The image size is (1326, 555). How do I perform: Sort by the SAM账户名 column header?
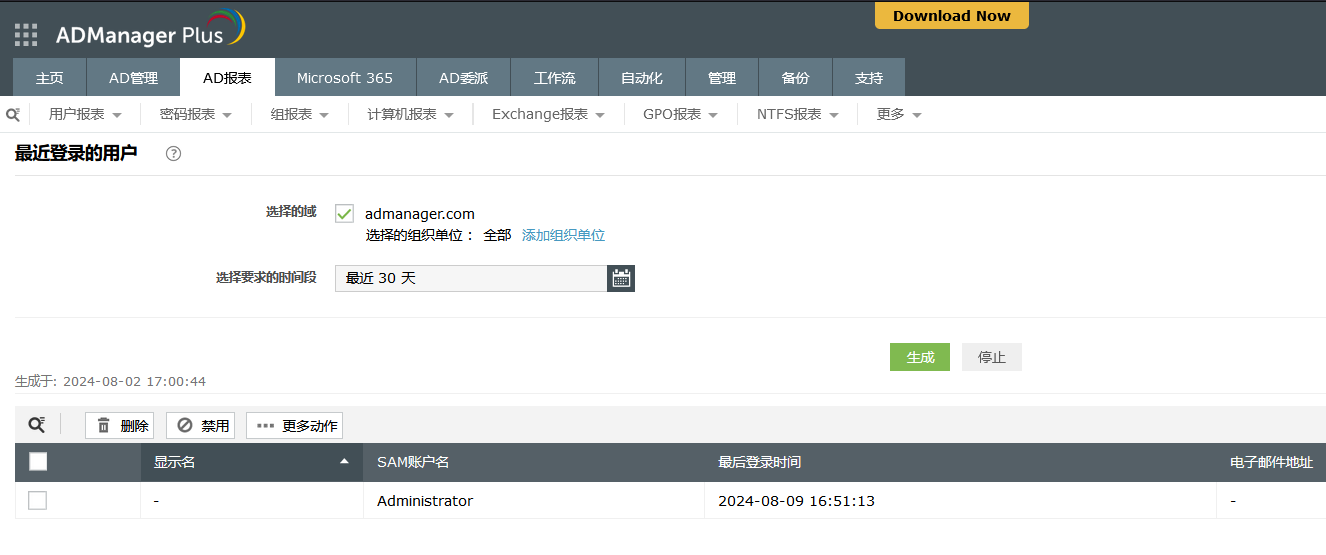tap(413, 462)
